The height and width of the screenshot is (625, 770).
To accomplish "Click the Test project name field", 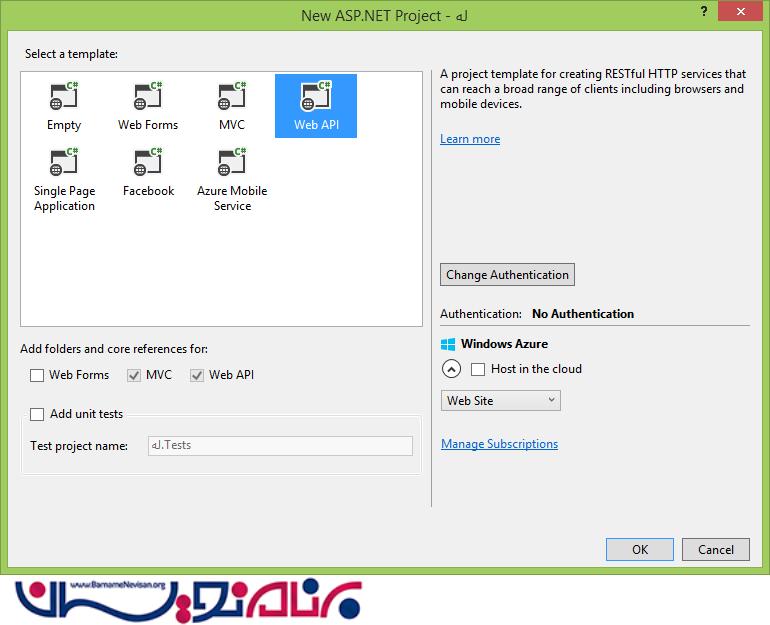I will click(x=280, y=446).
